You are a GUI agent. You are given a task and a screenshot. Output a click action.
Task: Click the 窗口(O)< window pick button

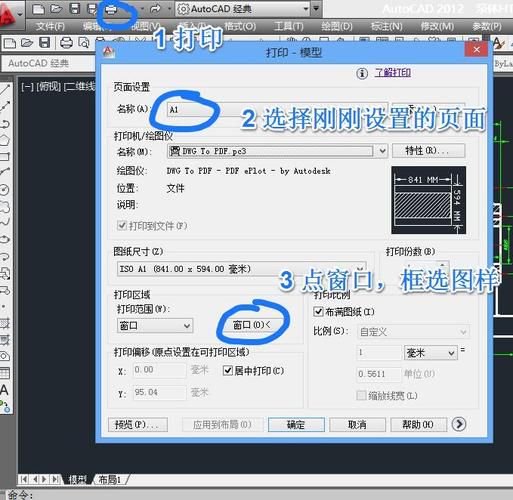point(252,325)
